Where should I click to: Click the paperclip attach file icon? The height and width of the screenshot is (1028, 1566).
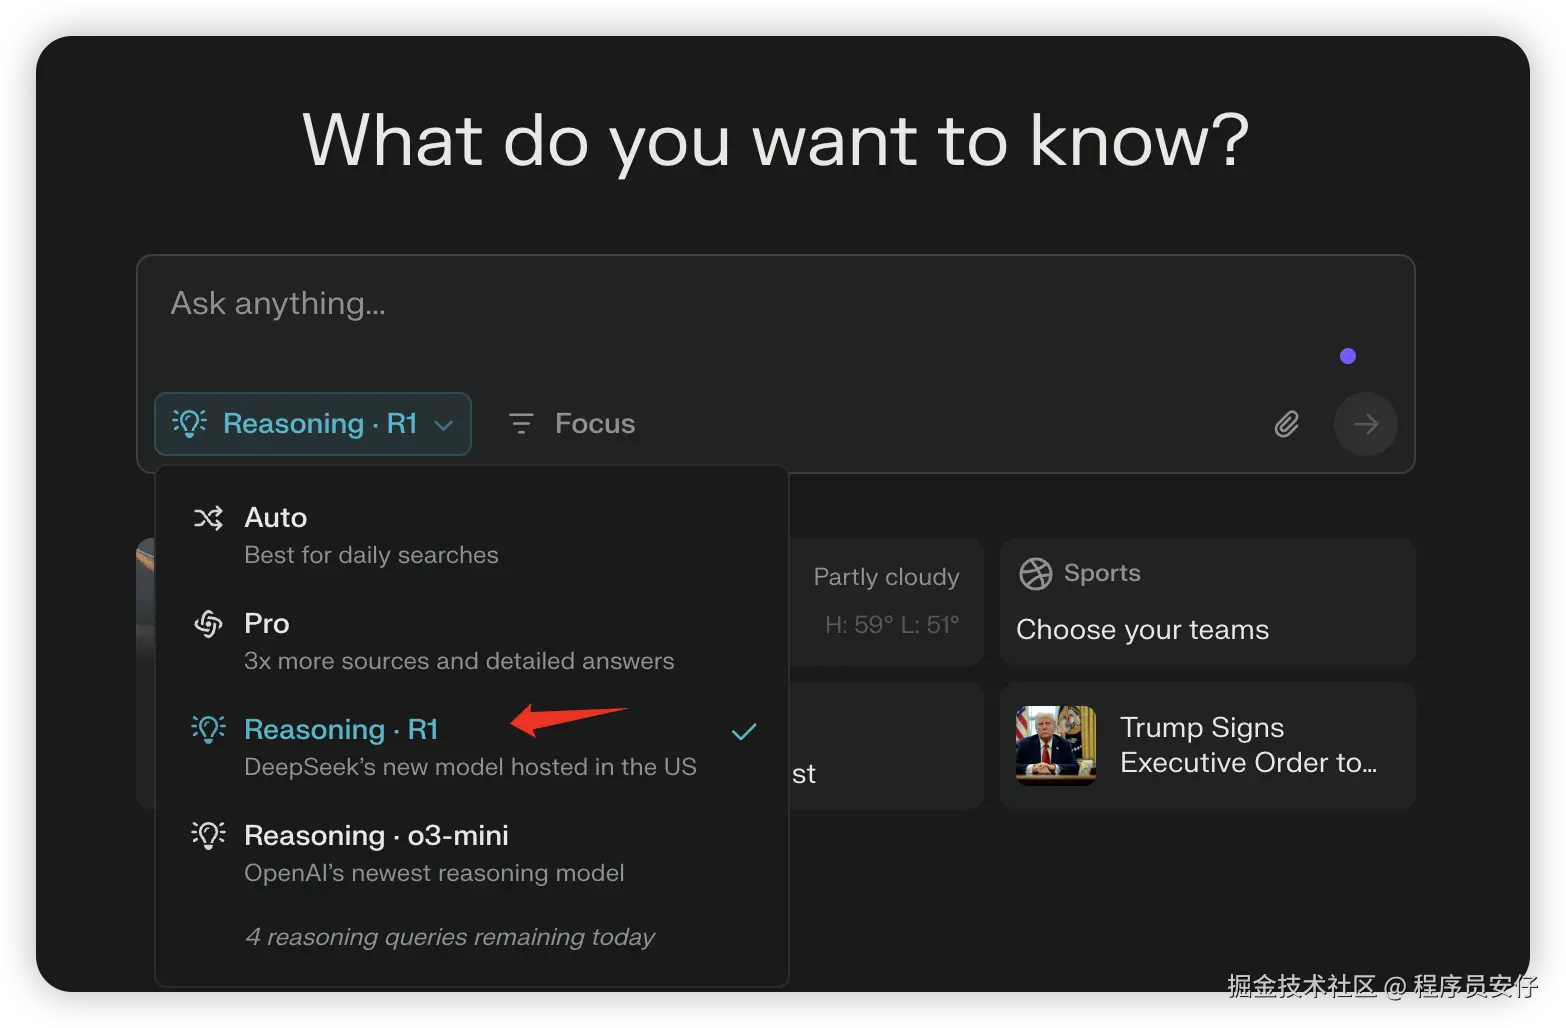[x=1287, y=424]
